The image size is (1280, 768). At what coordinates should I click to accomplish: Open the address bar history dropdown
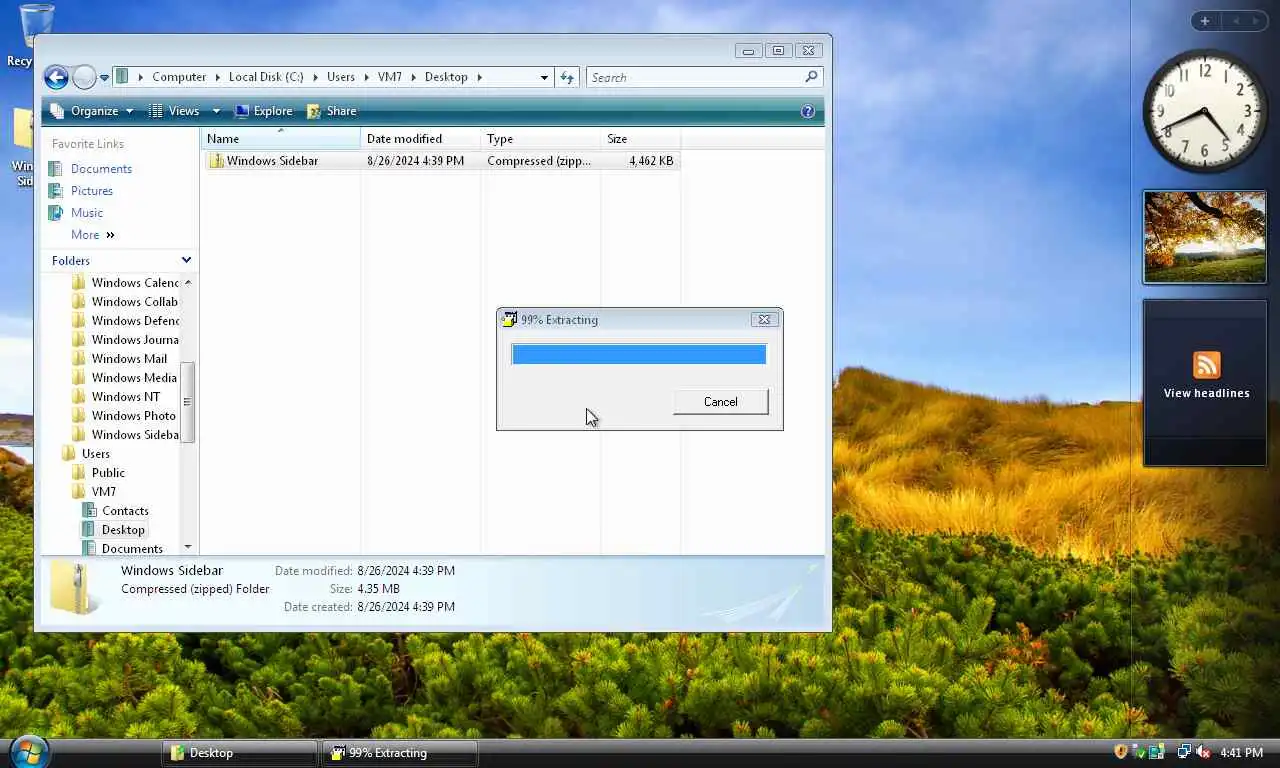pos(544,77)
